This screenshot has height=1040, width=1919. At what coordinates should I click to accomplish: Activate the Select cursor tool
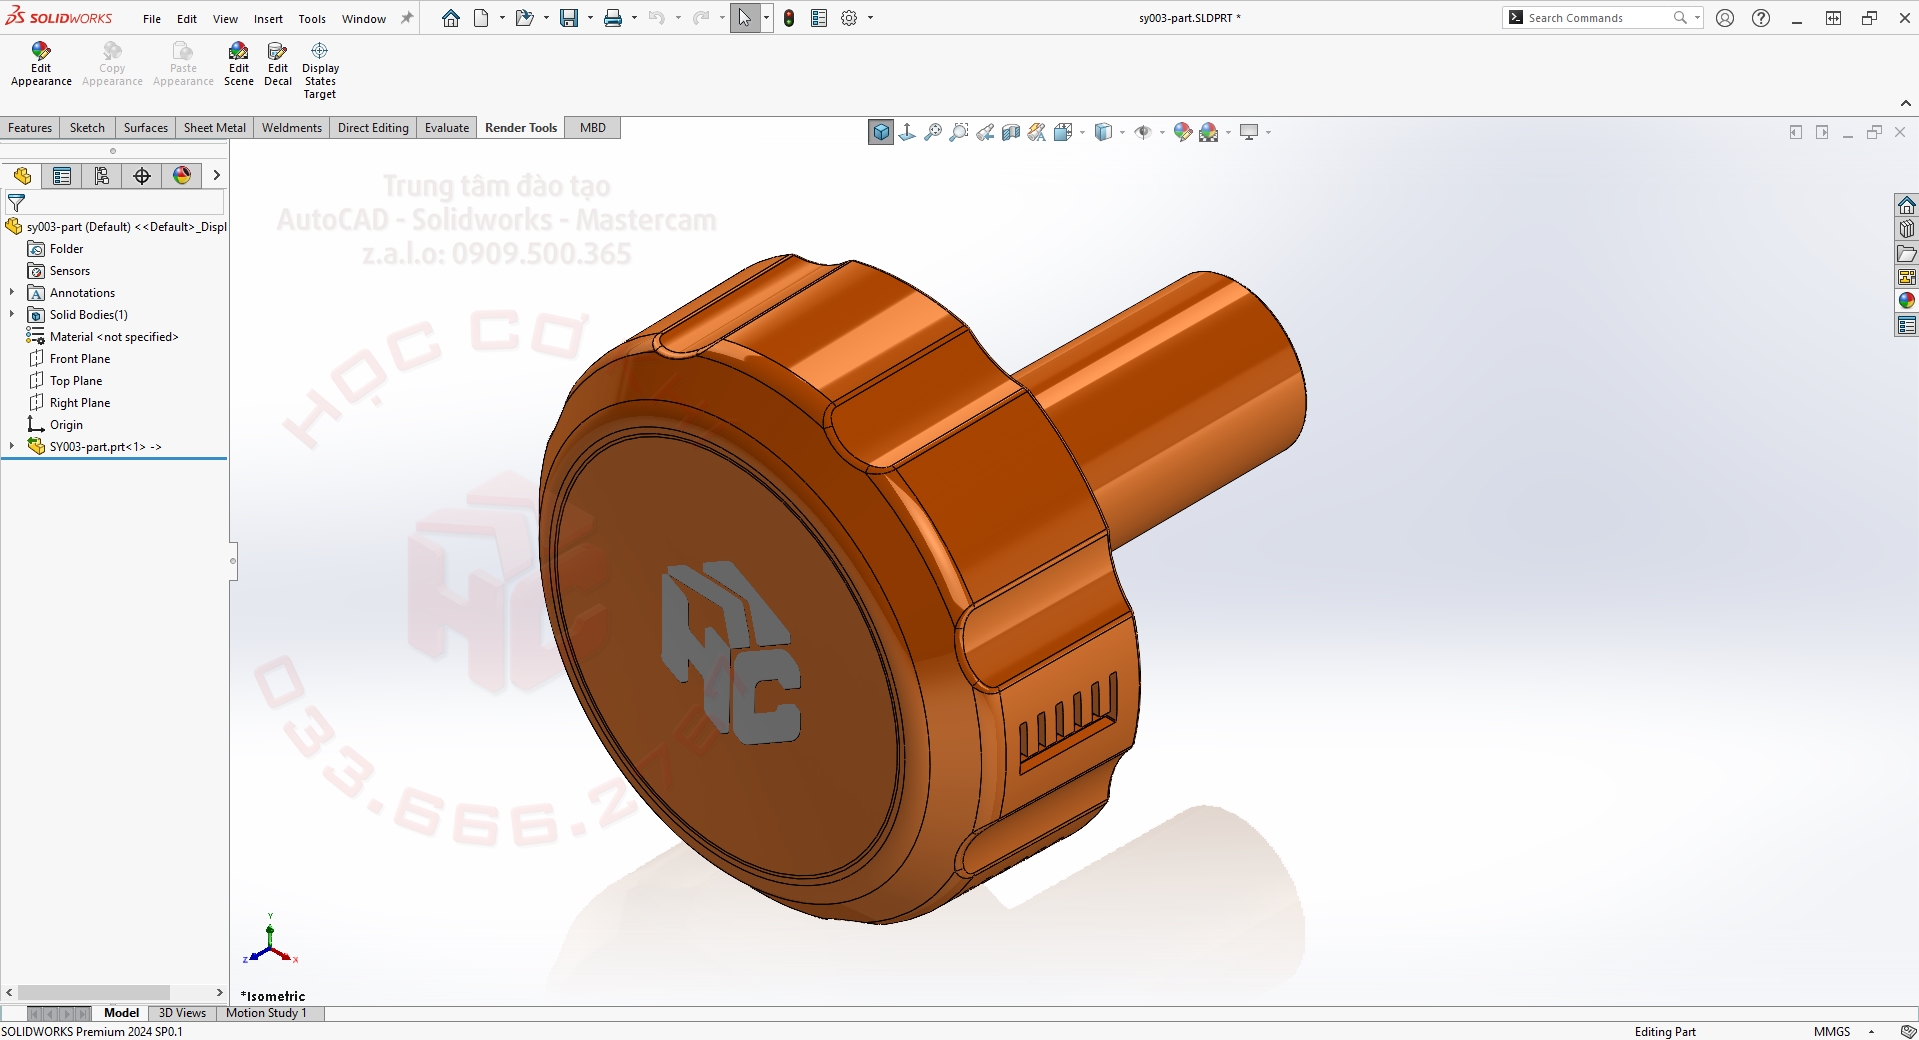click(745, 18)
